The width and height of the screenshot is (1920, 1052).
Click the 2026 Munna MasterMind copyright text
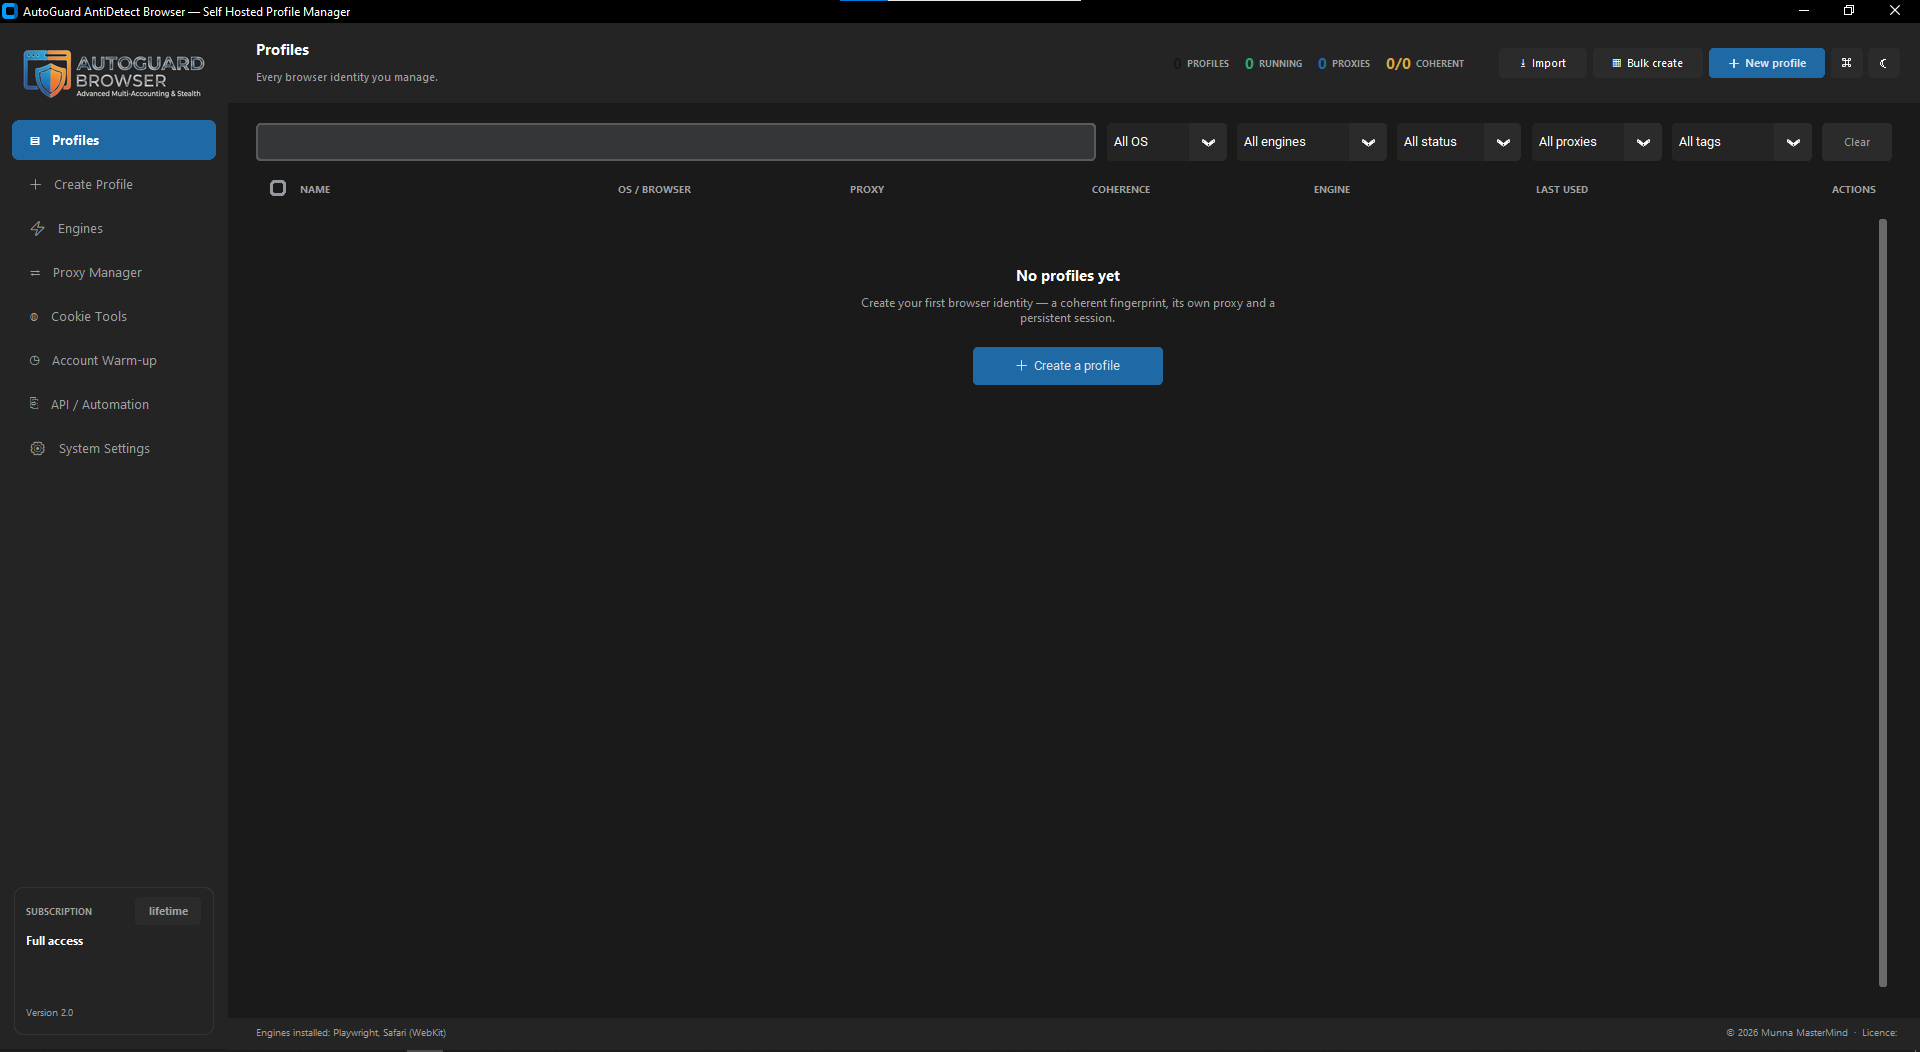[1787, 1033]
